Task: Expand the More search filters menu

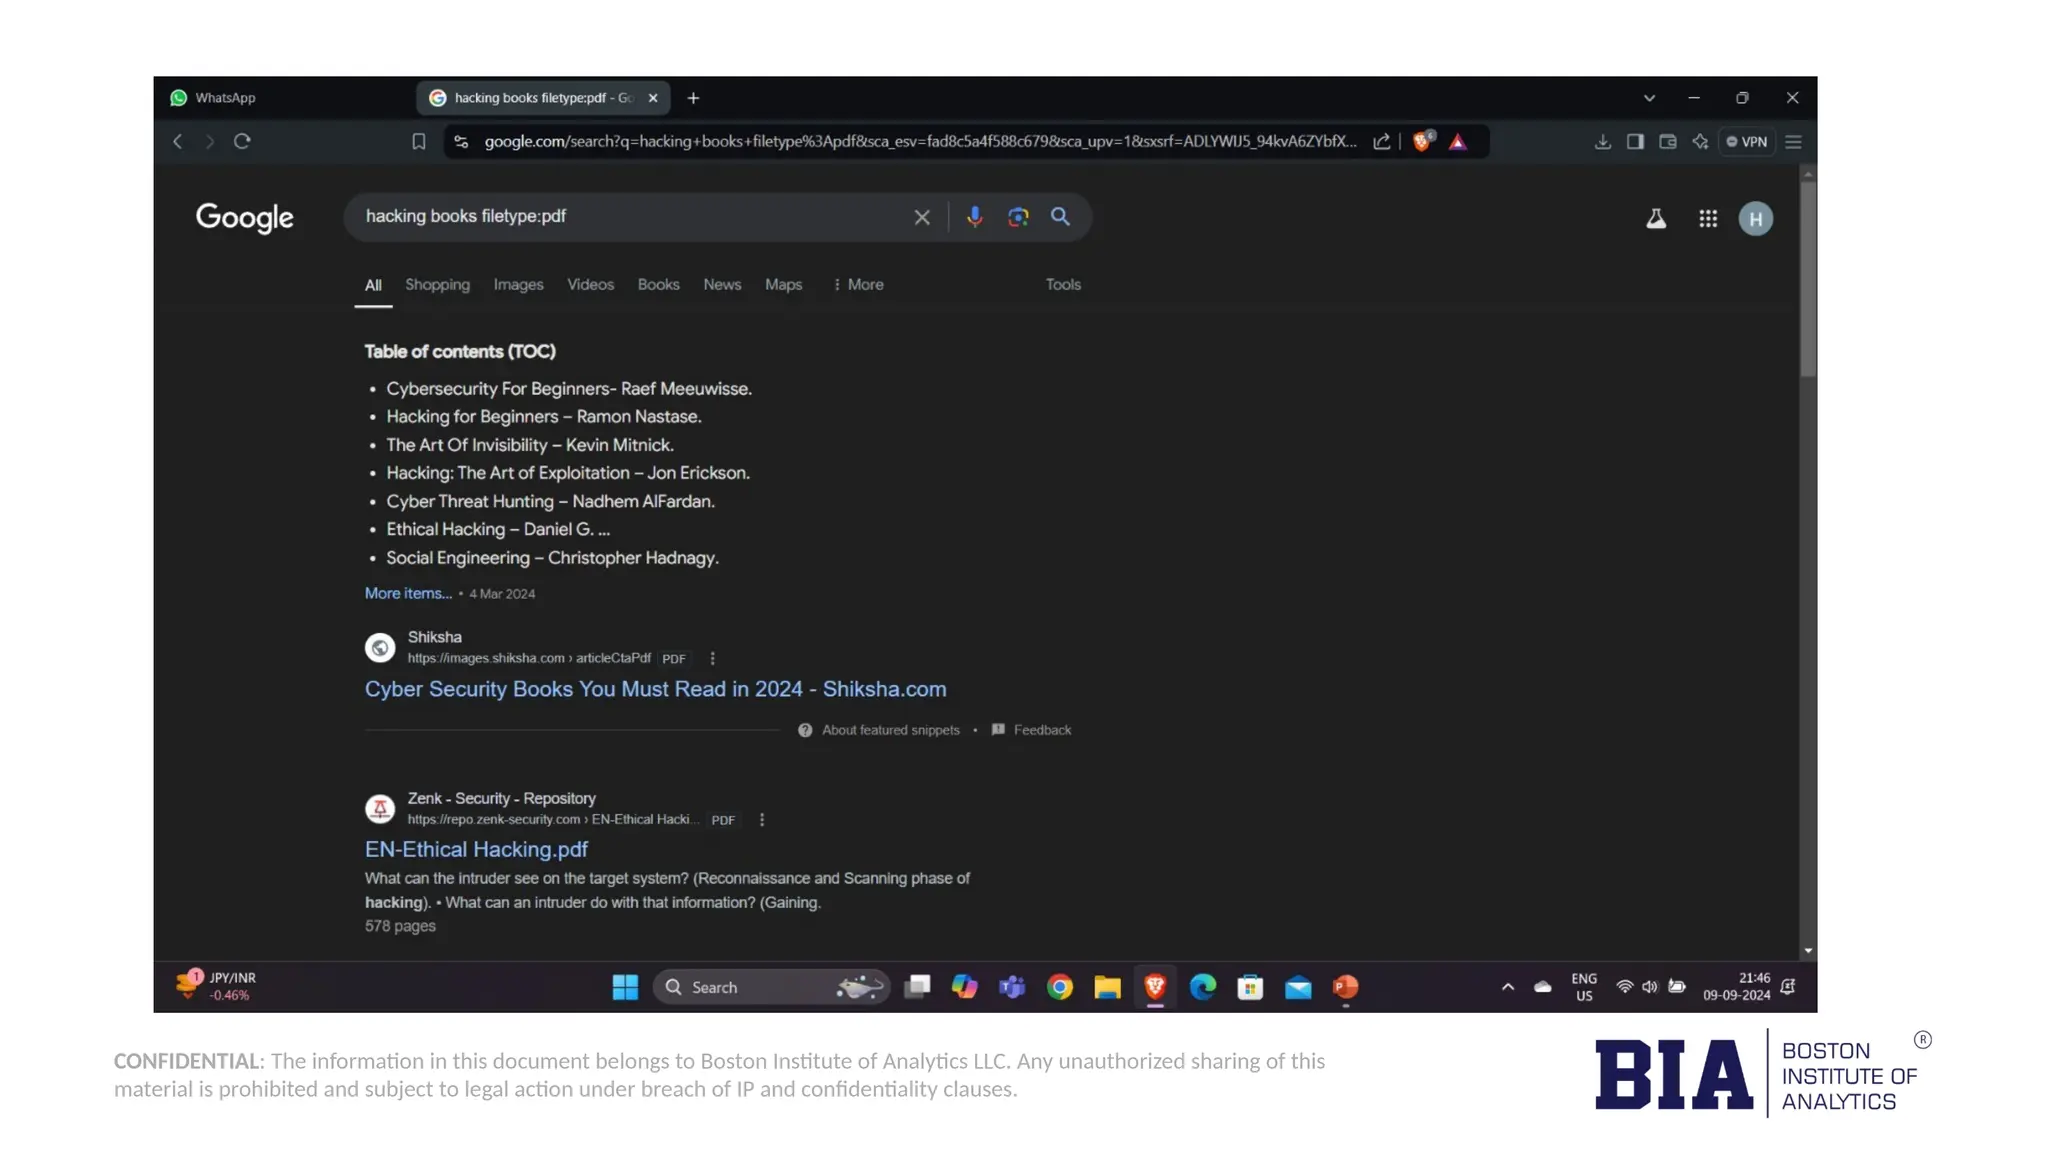Action: [858, 285]
